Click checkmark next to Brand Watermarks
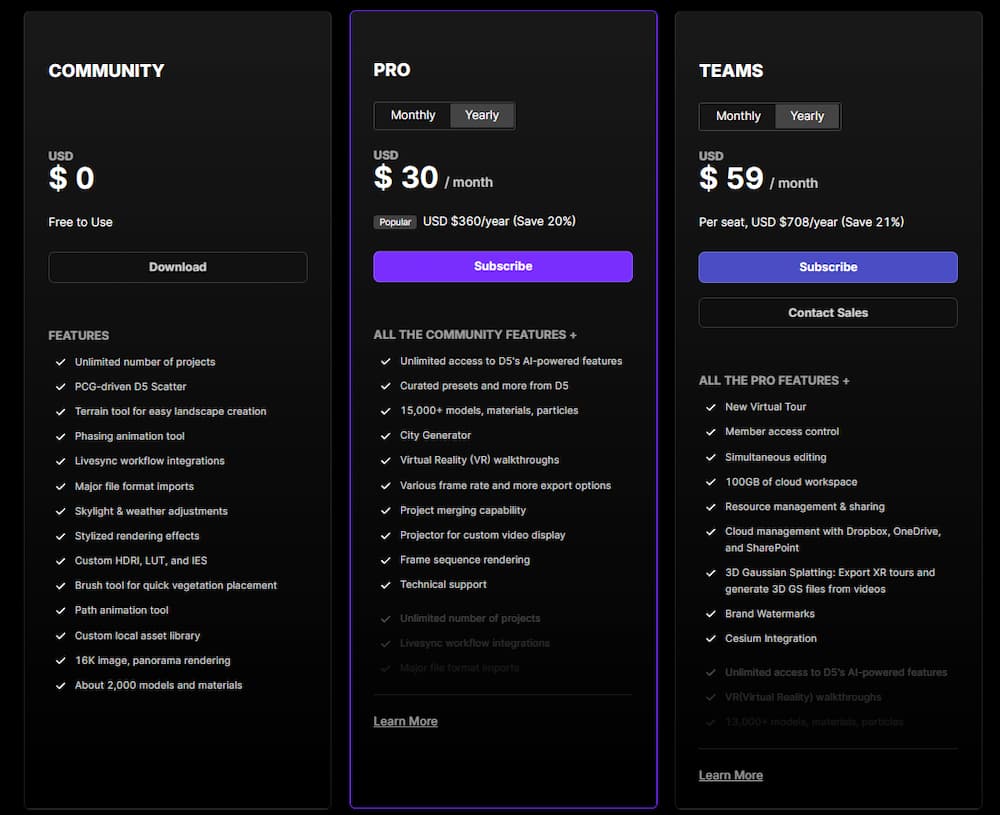 coord(710,613)
